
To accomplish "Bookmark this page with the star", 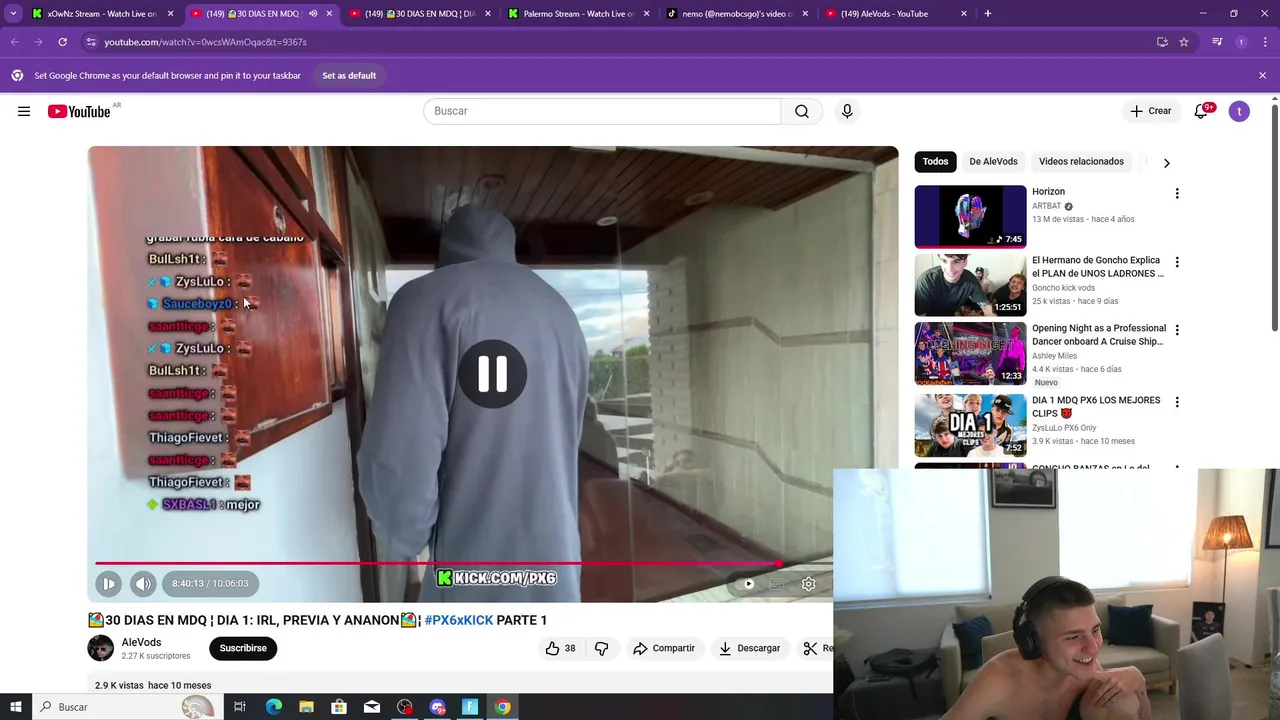I will 1184,42.
